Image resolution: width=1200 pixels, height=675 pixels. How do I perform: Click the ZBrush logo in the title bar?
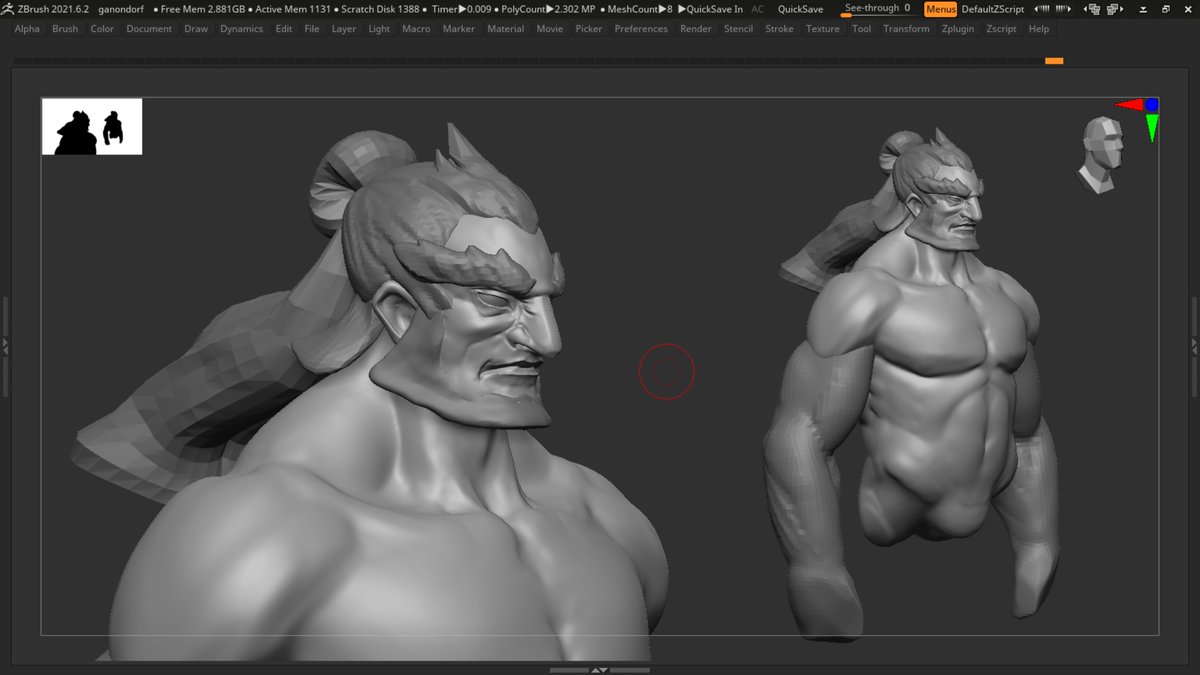(7, 8)
